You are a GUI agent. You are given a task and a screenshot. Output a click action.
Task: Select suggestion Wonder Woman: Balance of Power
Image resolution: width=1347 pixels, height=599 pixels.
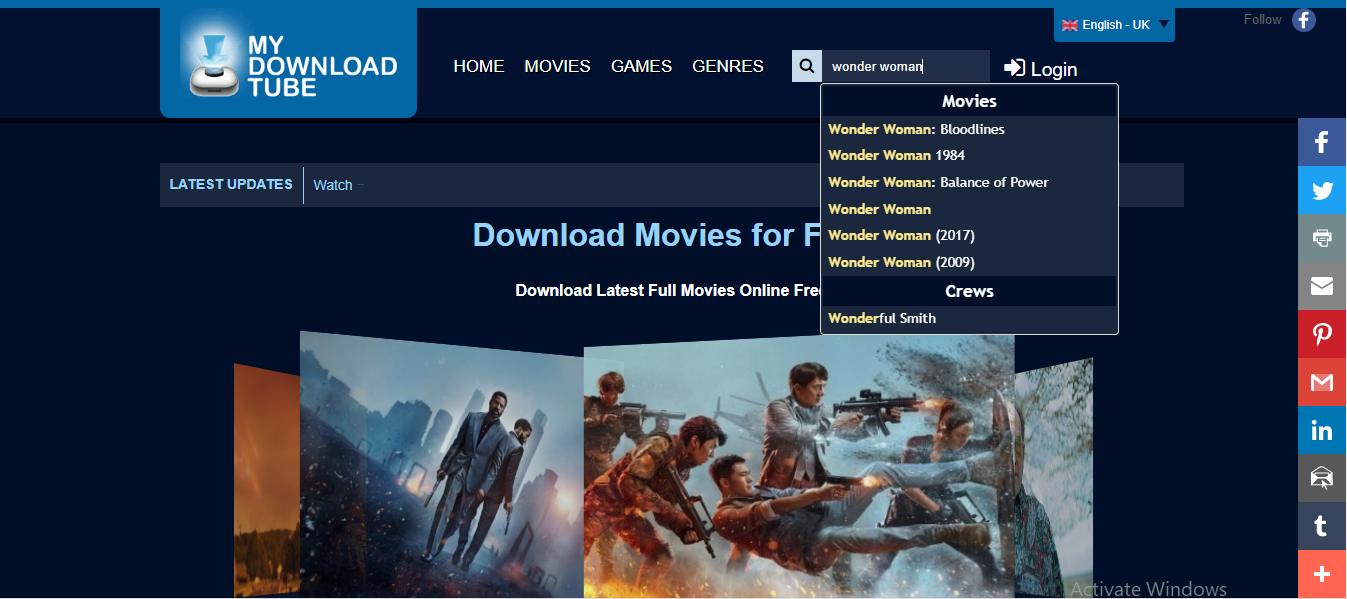pyautogui.click(x=968, y=182)
